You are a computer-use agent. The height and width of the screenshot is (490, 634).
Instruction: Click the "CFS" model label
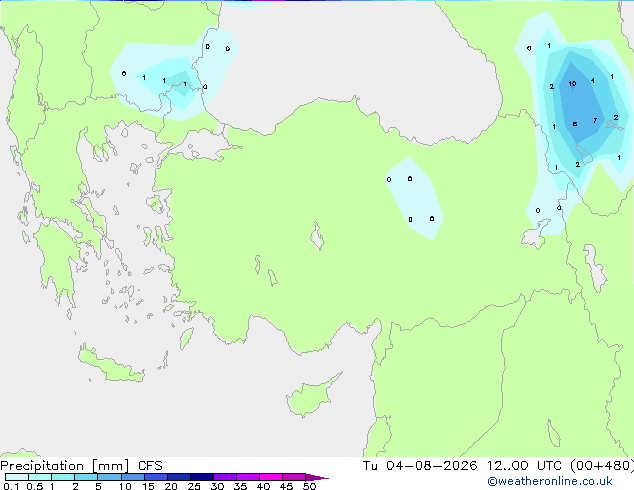(x=150, y=466)
